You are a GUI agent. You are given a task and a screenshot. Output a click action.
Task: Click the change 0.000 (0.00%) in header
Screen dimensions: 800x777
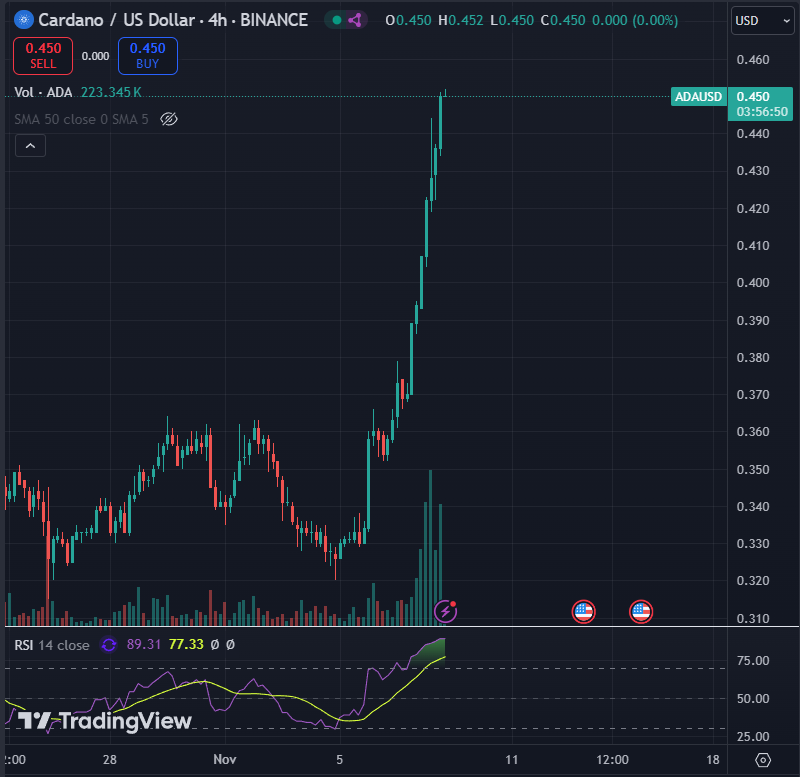click(x=635, y=20)
